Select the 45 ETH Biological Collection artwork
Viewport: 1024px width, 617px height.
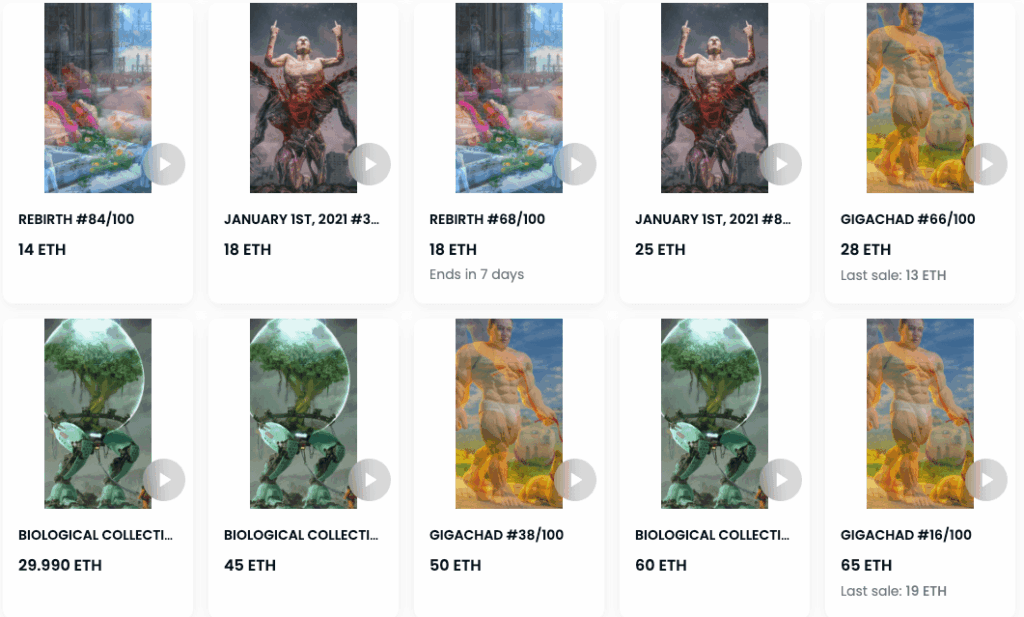304,413
